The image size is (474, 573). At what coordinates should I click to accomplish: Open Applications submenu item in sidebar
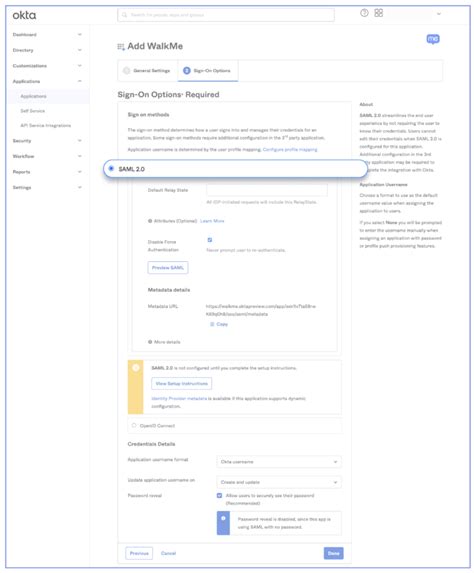click(x=33, y=96)
